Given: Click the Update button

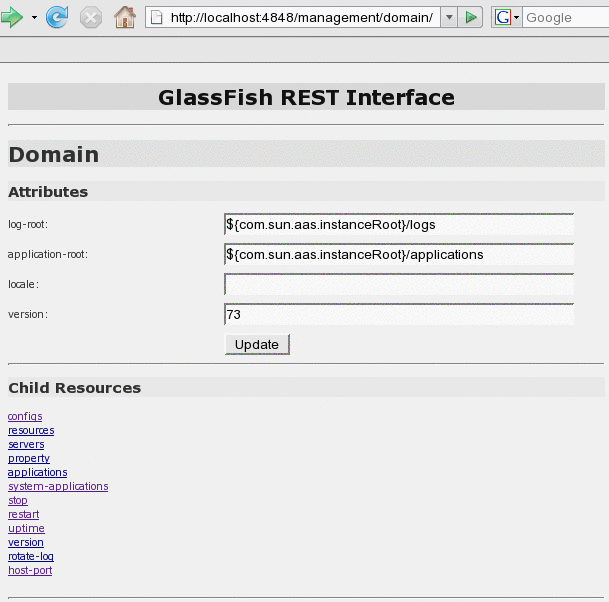Looking at the screenshot, I should 257,344.
